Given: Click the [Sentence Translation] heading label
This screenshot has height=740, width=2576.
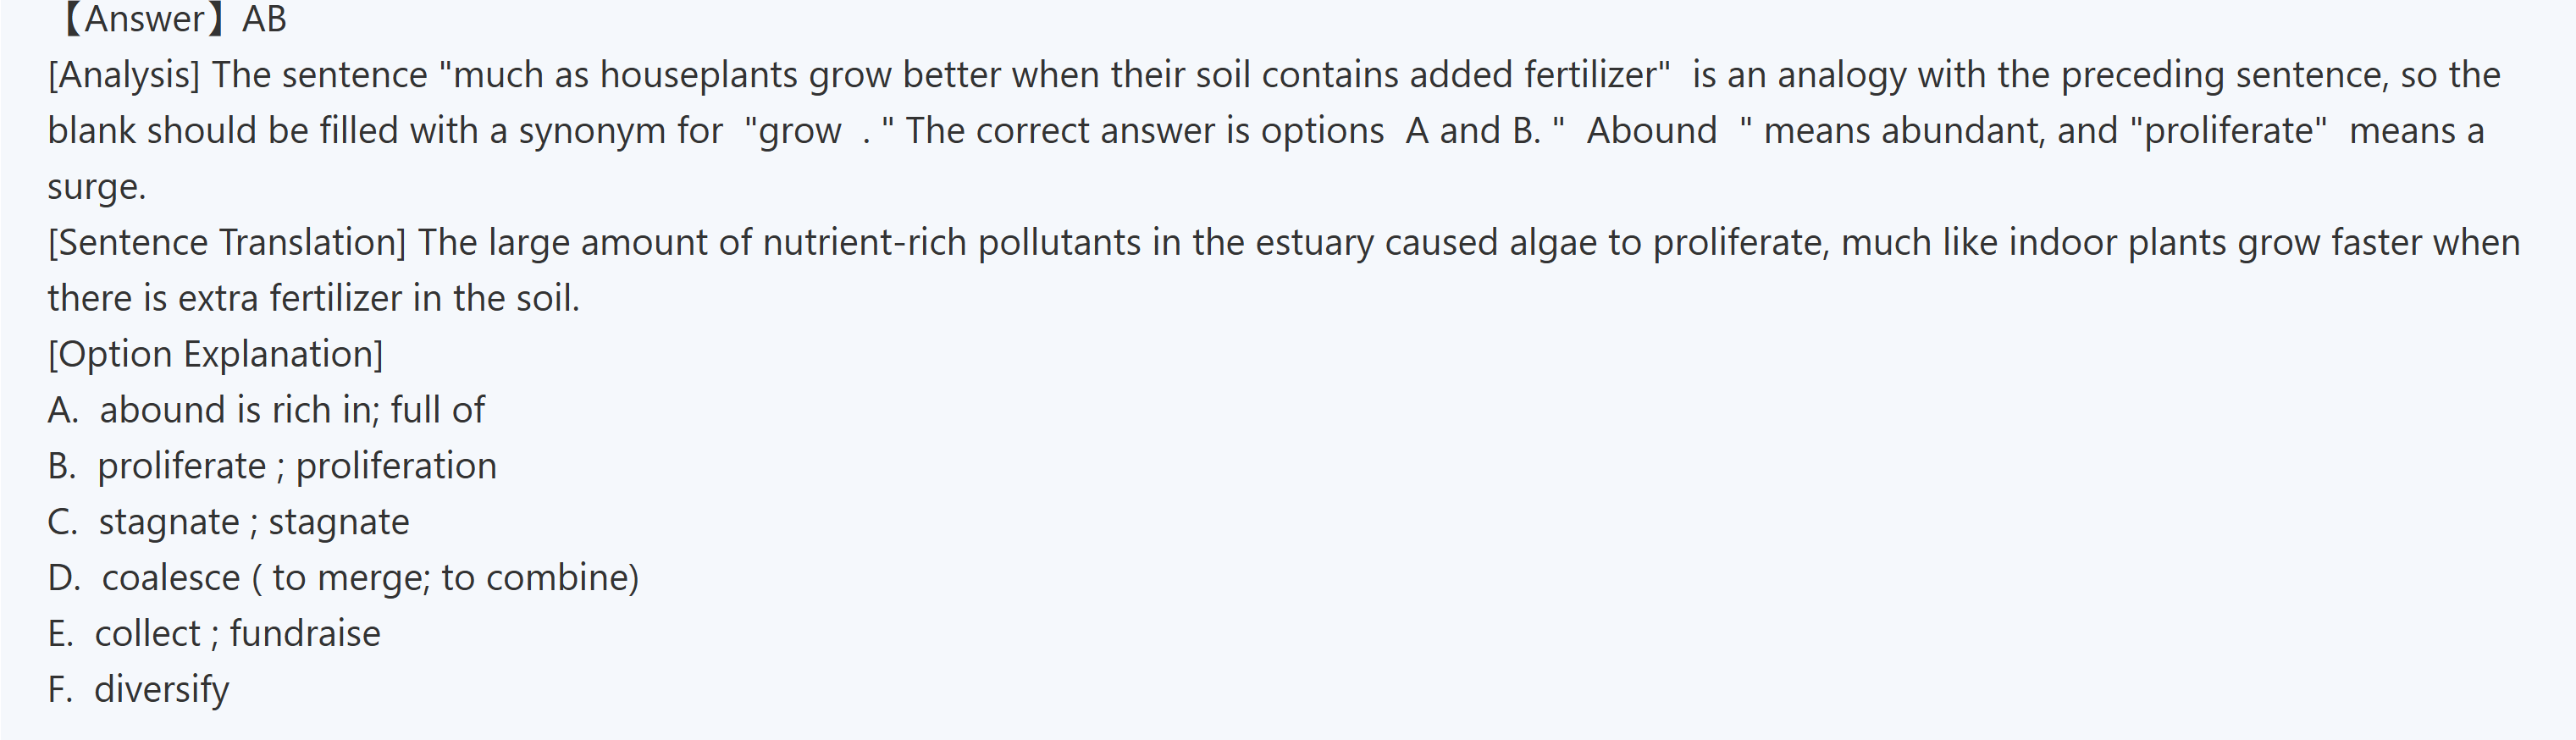Looking at the screenshot, I should tap(227, 242).
